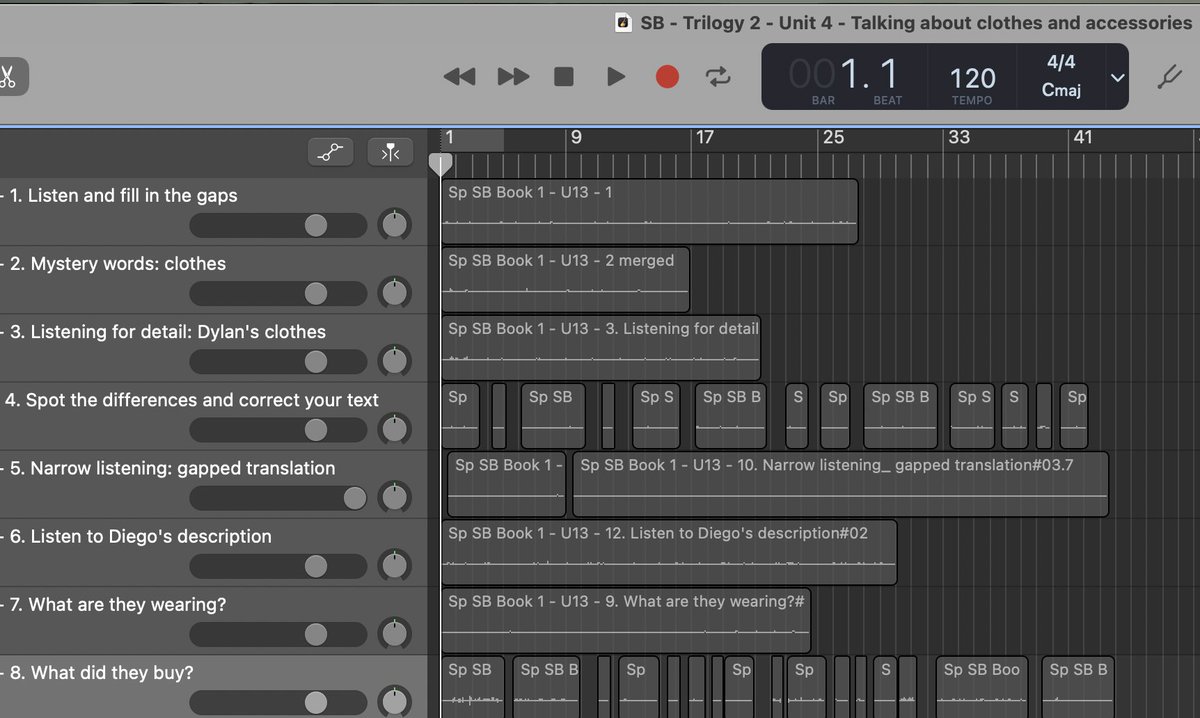Click bar 33 on the ruler
1200x718 pixels.
click(x=959, y=138)
